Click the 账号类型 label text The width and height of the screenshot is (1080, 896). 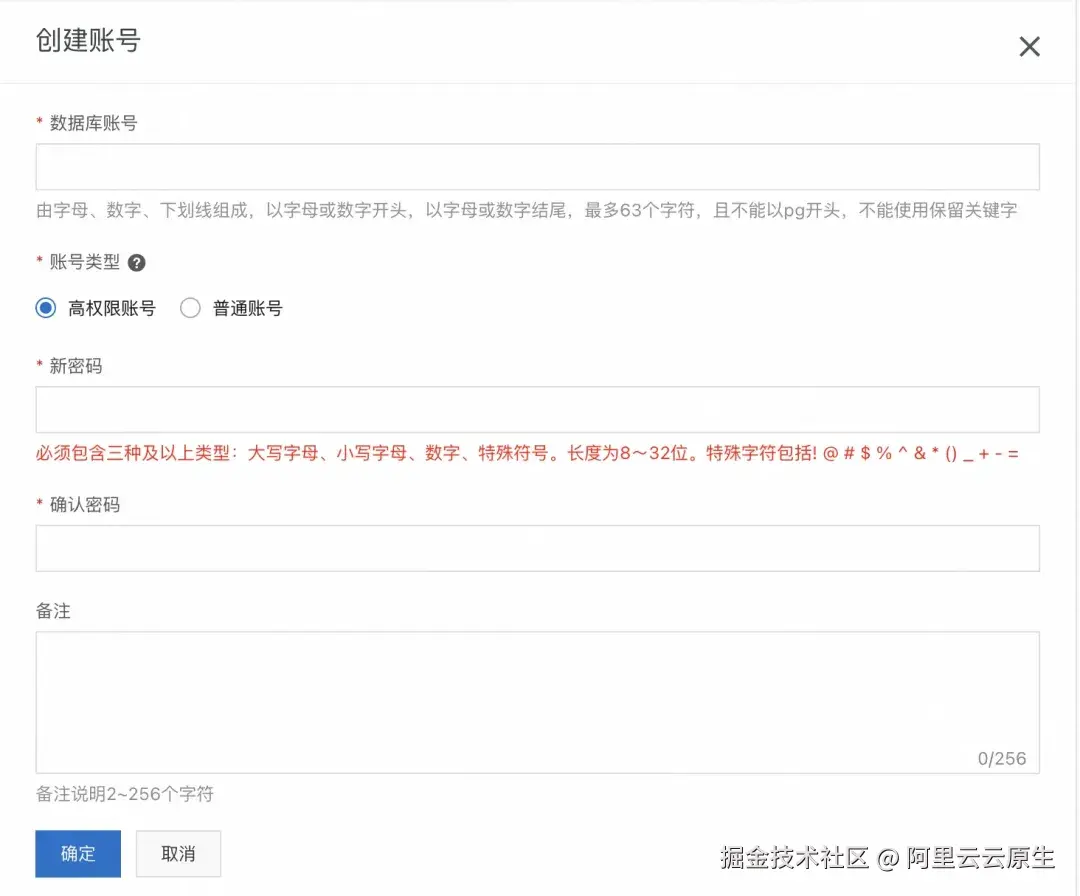click(x=83, y=262)
